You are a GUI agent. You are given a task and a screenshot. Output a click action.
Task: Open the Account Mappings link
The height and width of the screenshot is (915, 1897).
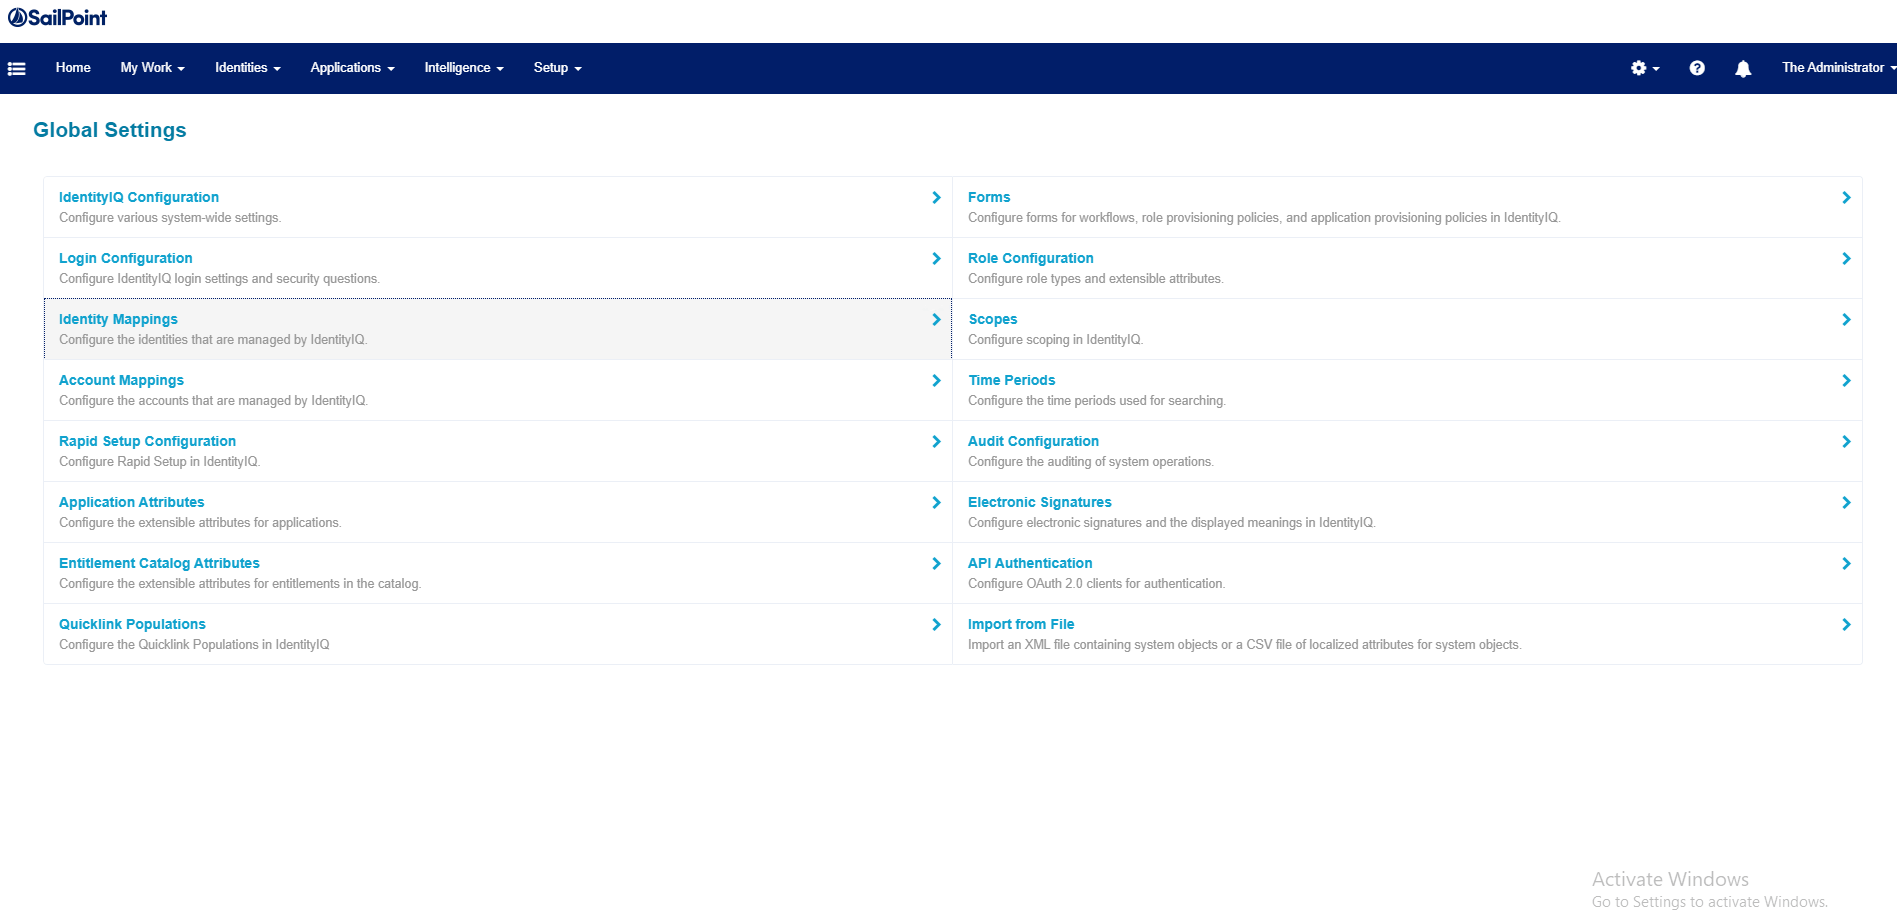(121, 381)
